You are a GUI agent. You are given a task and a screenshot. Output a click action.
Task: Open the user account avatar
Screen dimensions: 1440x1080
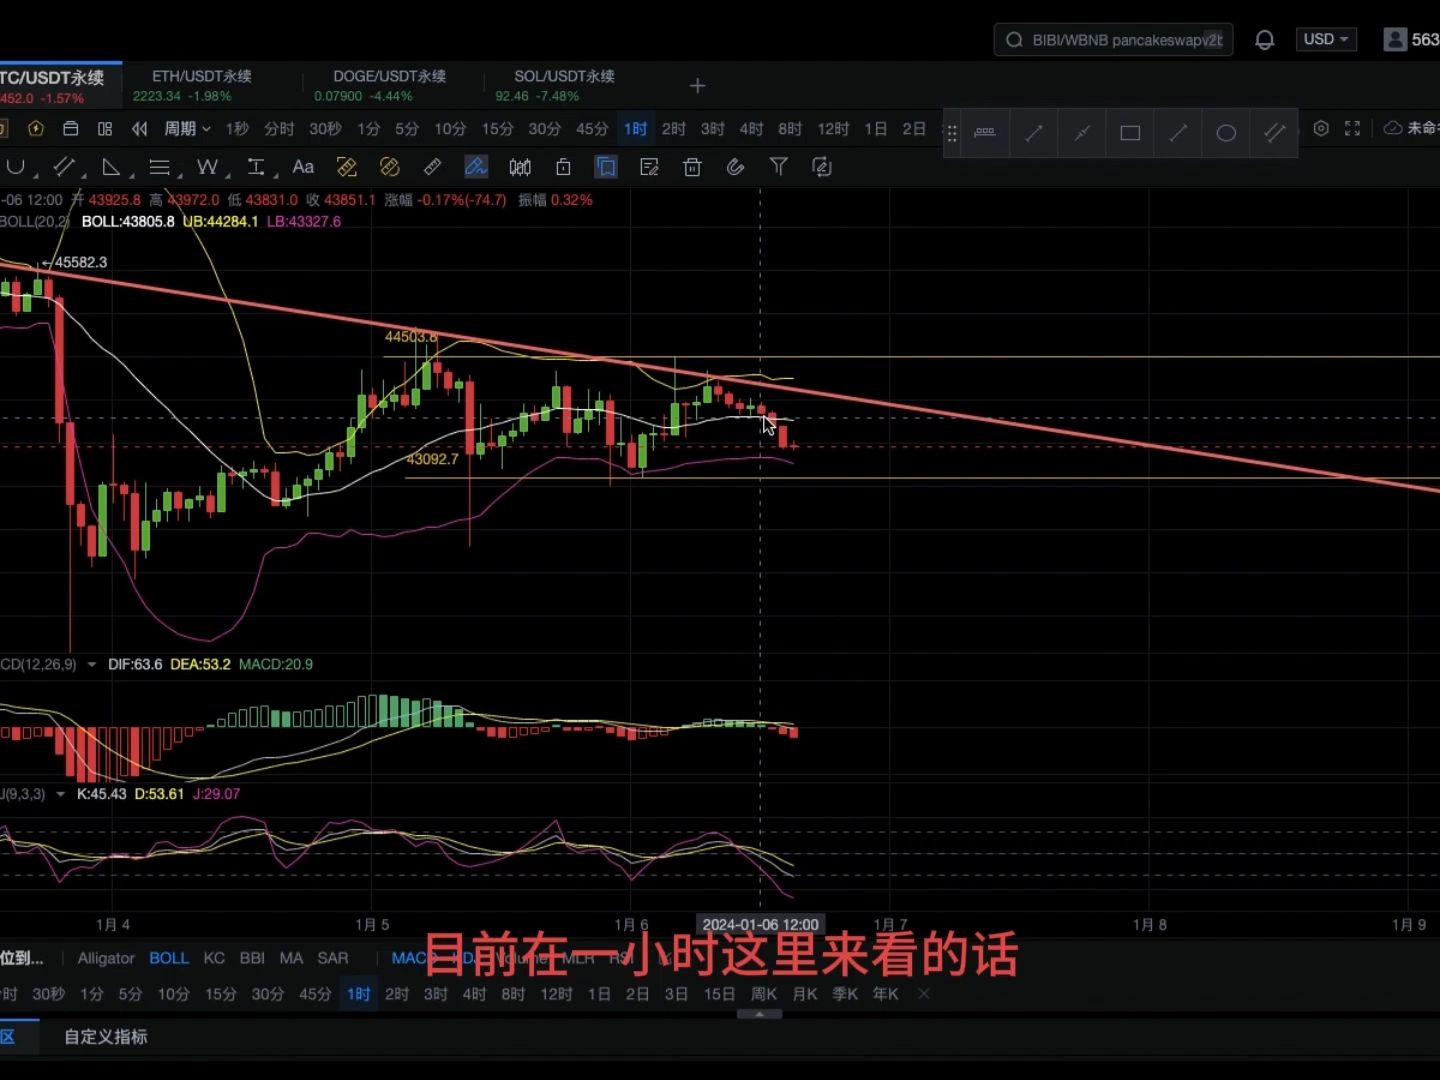[x=1395, y=40]
